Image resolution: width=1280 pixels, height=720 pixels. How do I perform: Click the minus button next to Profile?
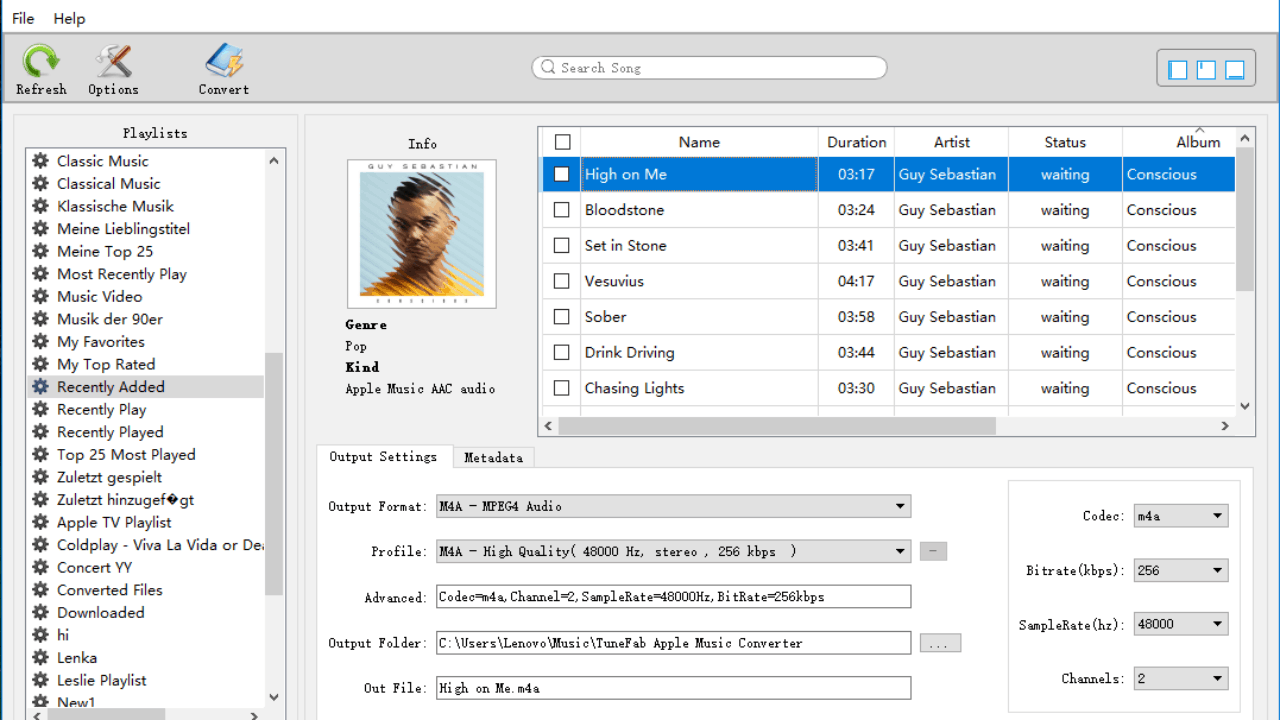pyautogui.click(x=932, y=551)
